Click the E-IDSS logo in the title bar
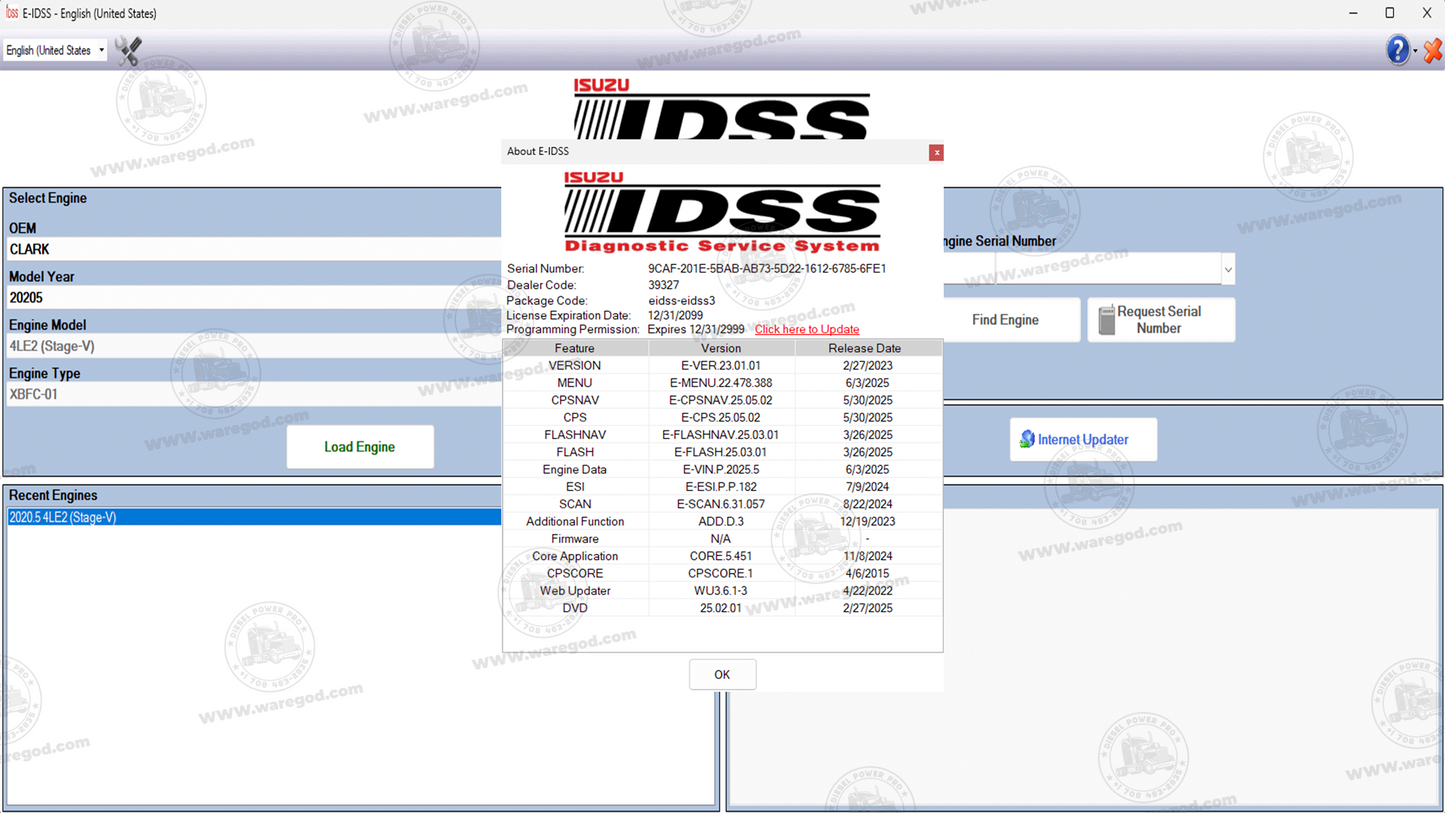The width and height of the screenshot is (1445, 813). click(11, 13)
